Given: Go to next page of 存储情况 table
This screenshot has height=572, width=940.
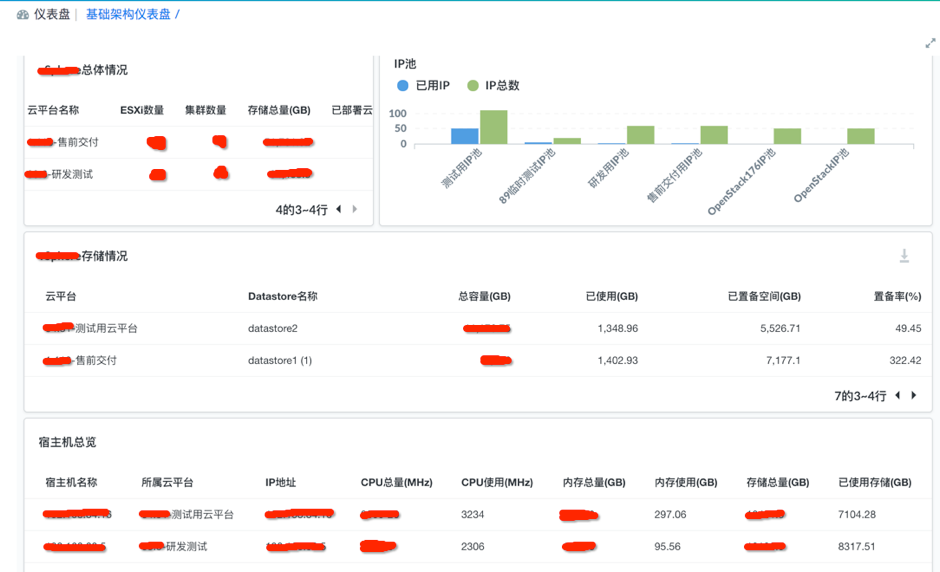Looking at the screenshot, I should (x=914, y=395).
